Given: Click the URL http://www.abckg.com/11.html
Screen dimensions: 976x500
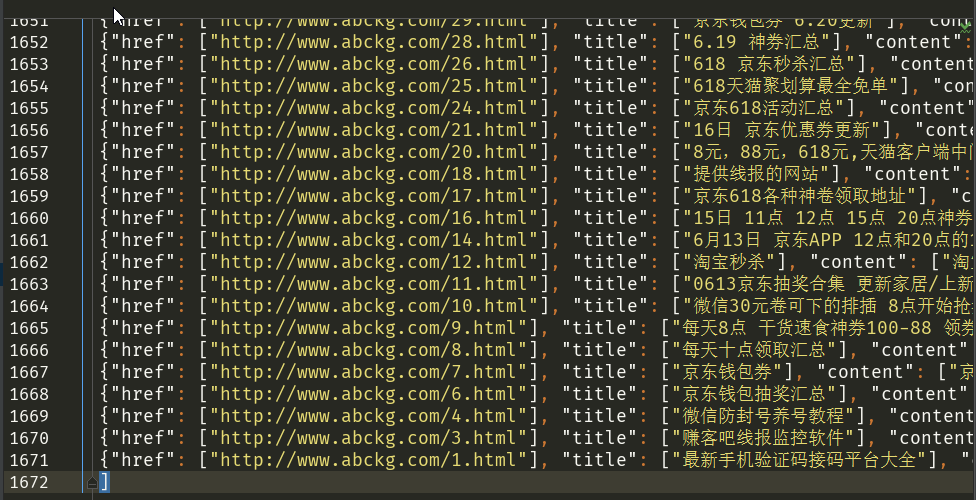Looking at the screenshot, I should (374, 284).
